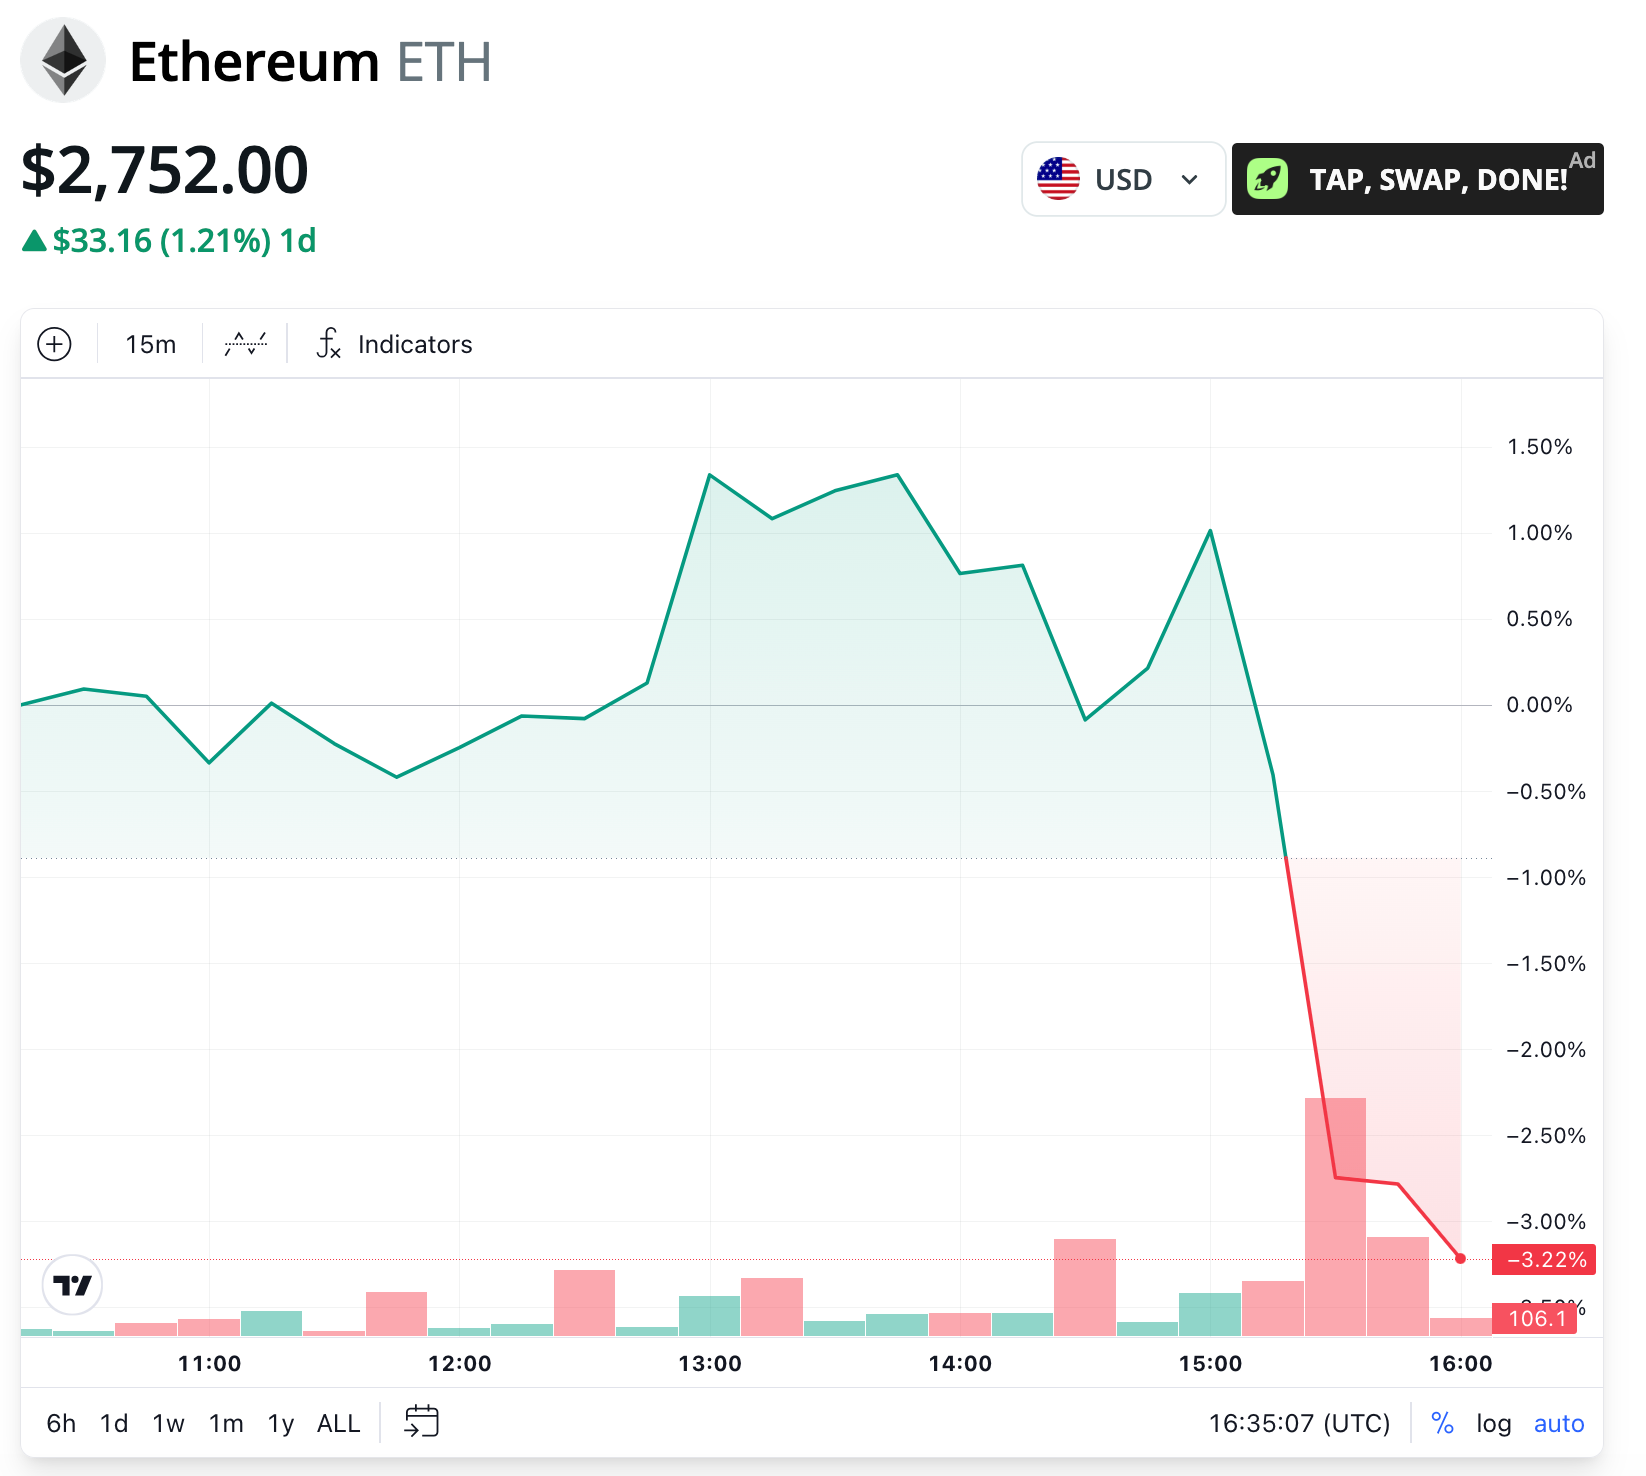Click the TradingView logo on chart
Image resolution: width=1646 pixels, height=1476 pixels.
pos(72,1285)
